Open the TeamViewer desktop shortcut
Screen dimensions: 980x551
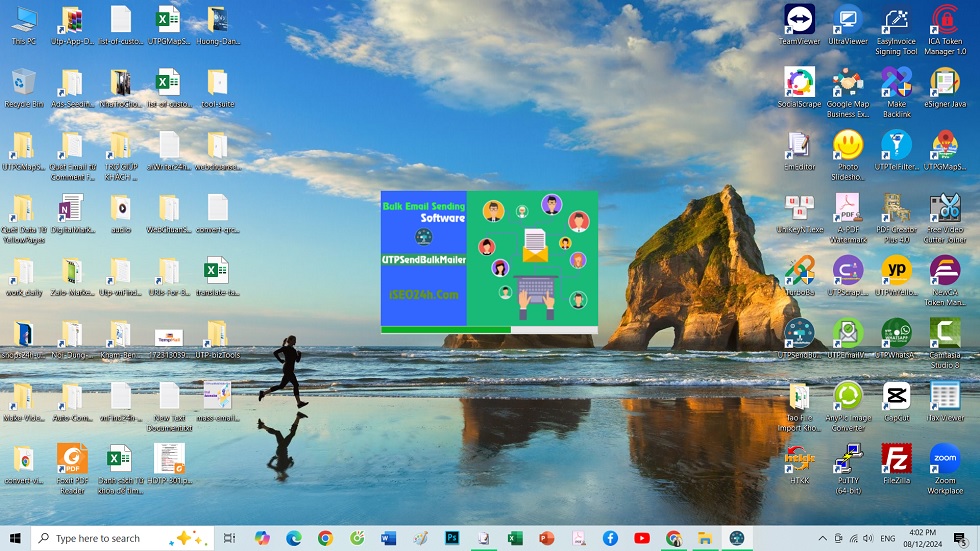[799, 21]
